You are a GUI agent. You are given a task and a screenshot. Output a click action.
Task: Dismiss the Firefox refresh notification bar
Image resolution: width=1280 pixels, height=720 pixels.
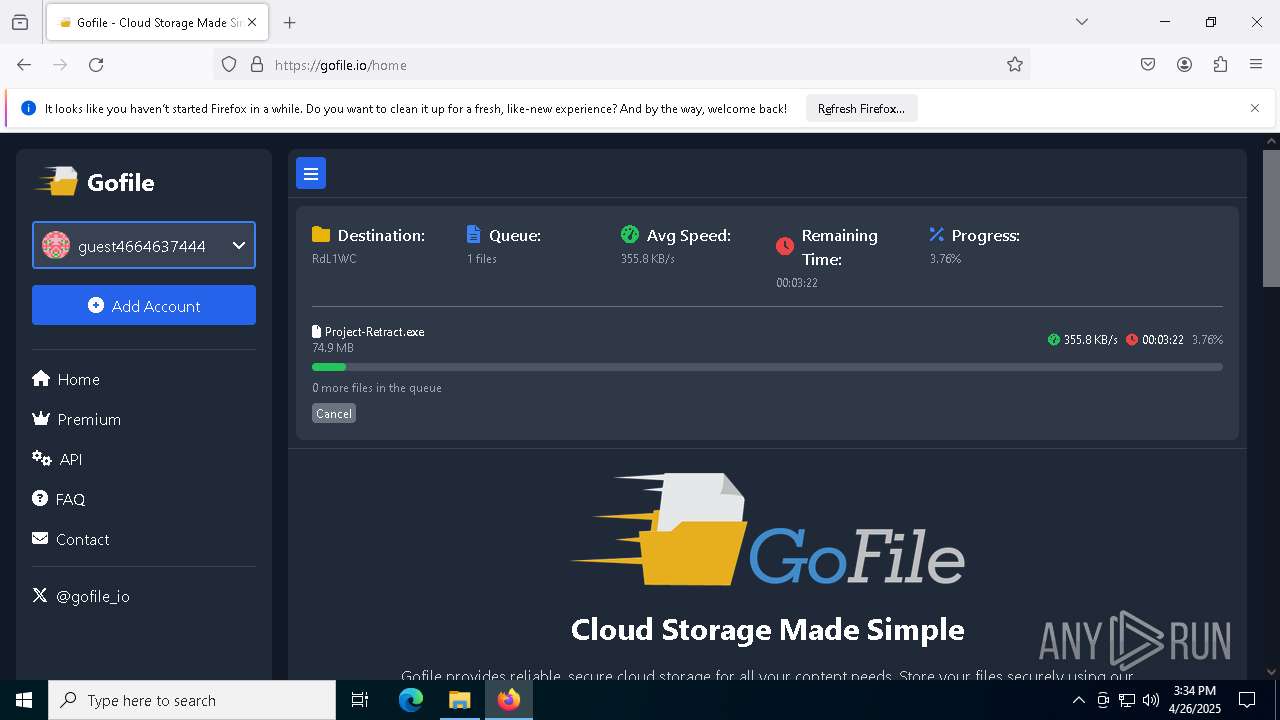1255,108
